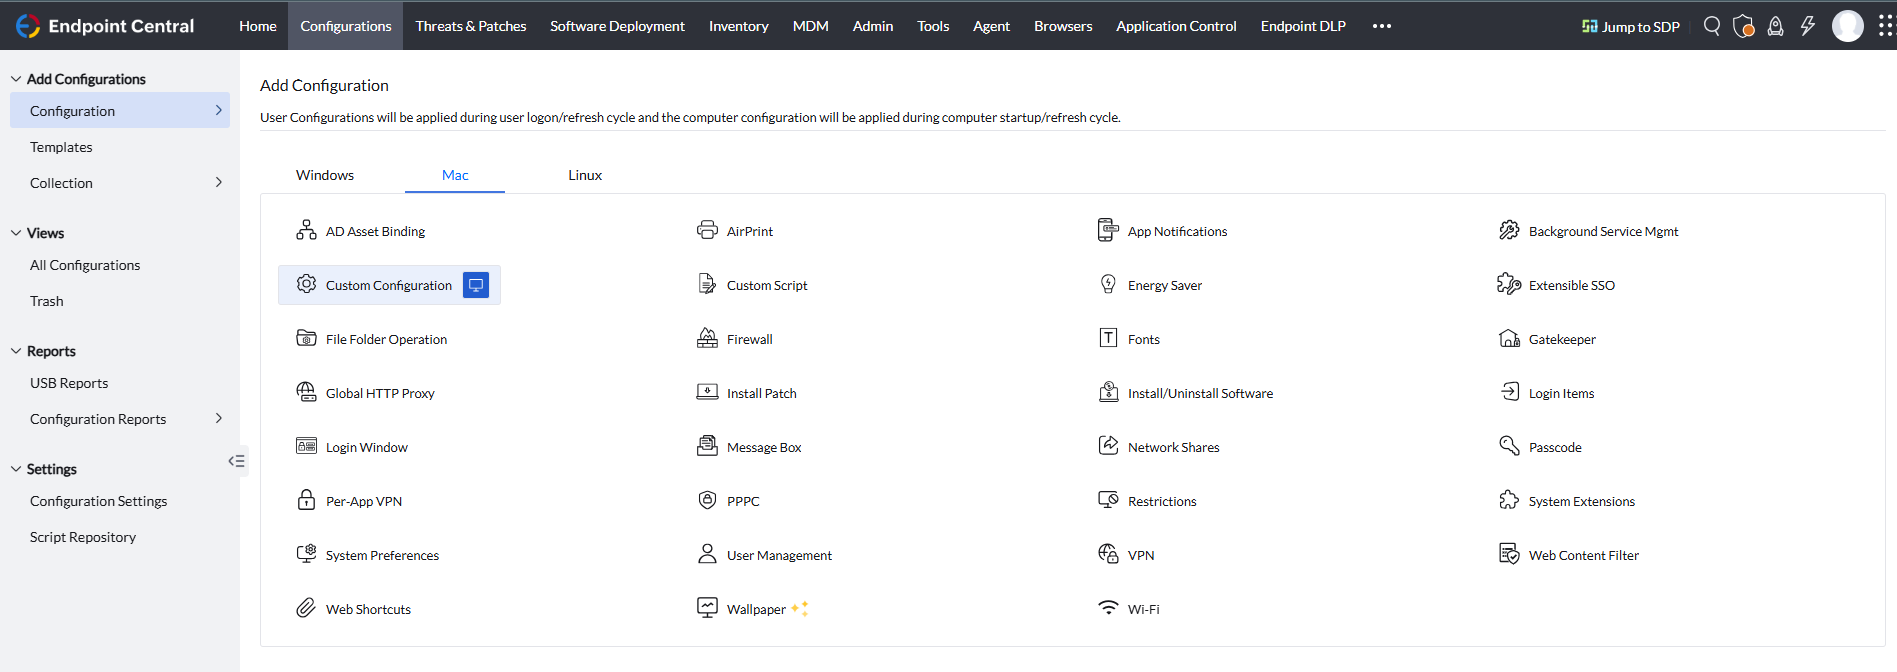
Task: Open the Restrictions configuration
Action: click(x=1147, y=500)
